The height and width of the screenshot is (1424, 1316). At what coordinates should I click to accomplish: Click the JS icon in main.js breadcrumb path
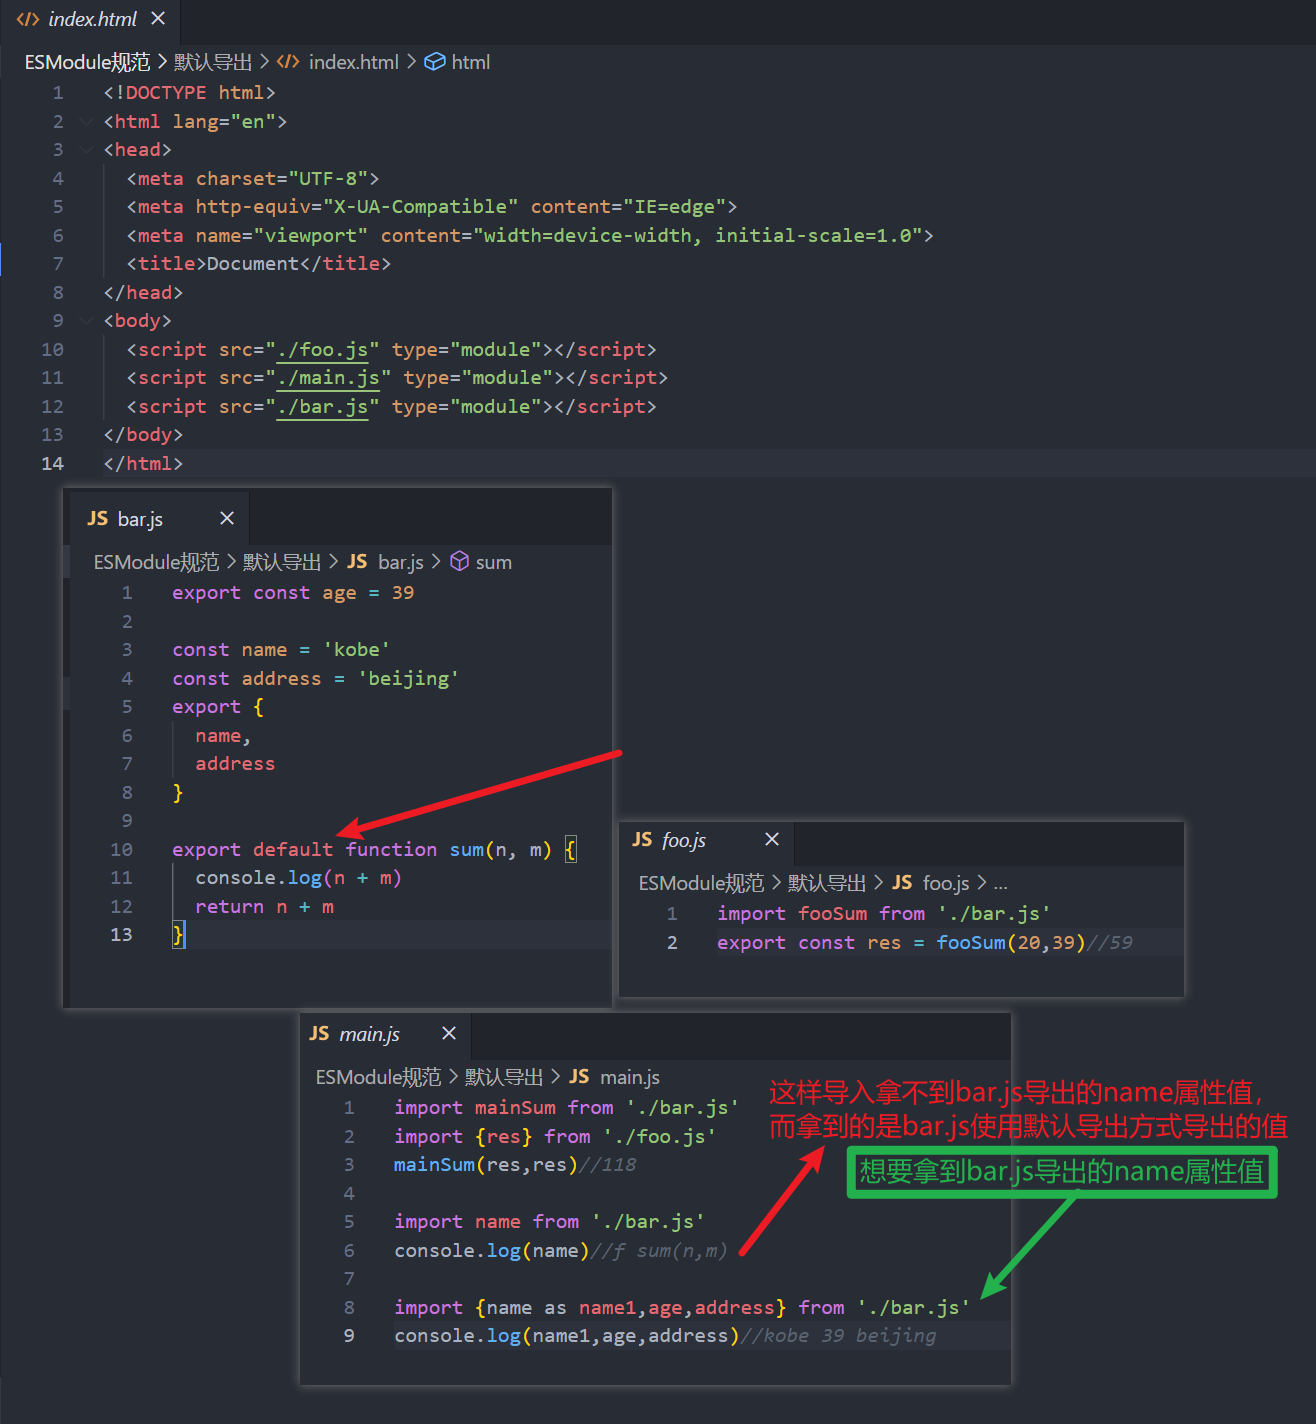pos(579,1077)
